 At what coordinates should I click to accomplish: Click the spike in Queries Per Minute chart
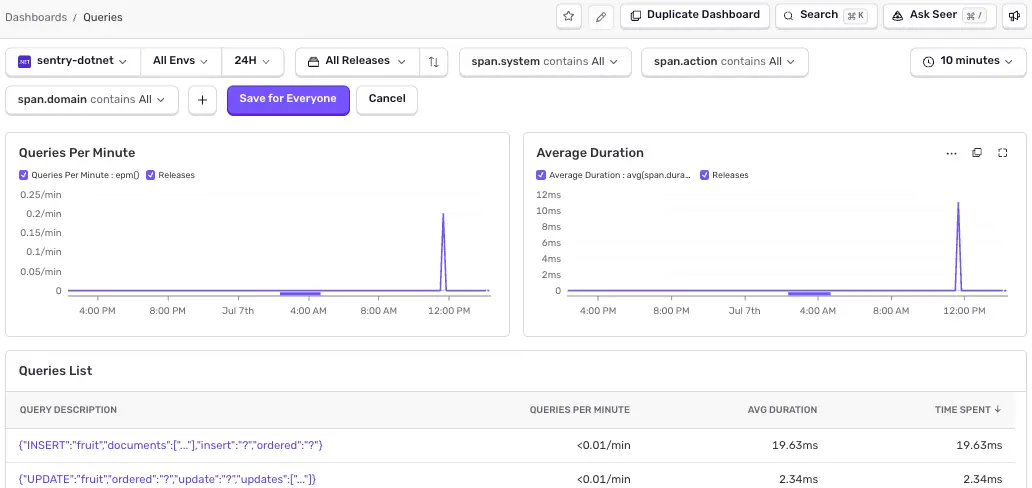(443, 252)
